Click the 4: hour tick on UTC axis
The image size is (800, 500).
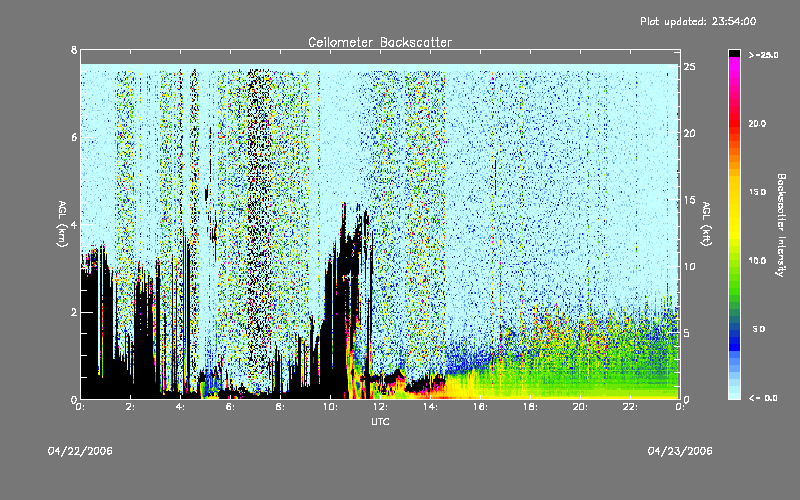180,407
